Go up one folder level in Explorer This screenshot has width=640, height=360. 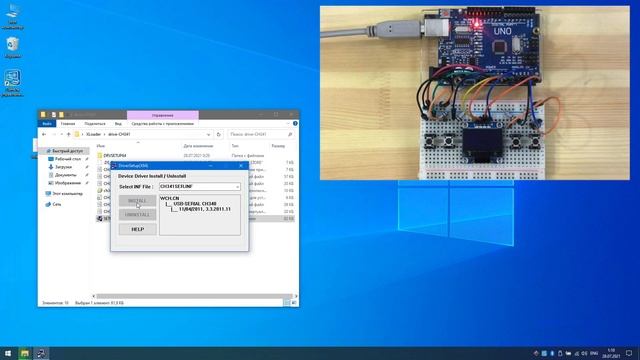69,134
